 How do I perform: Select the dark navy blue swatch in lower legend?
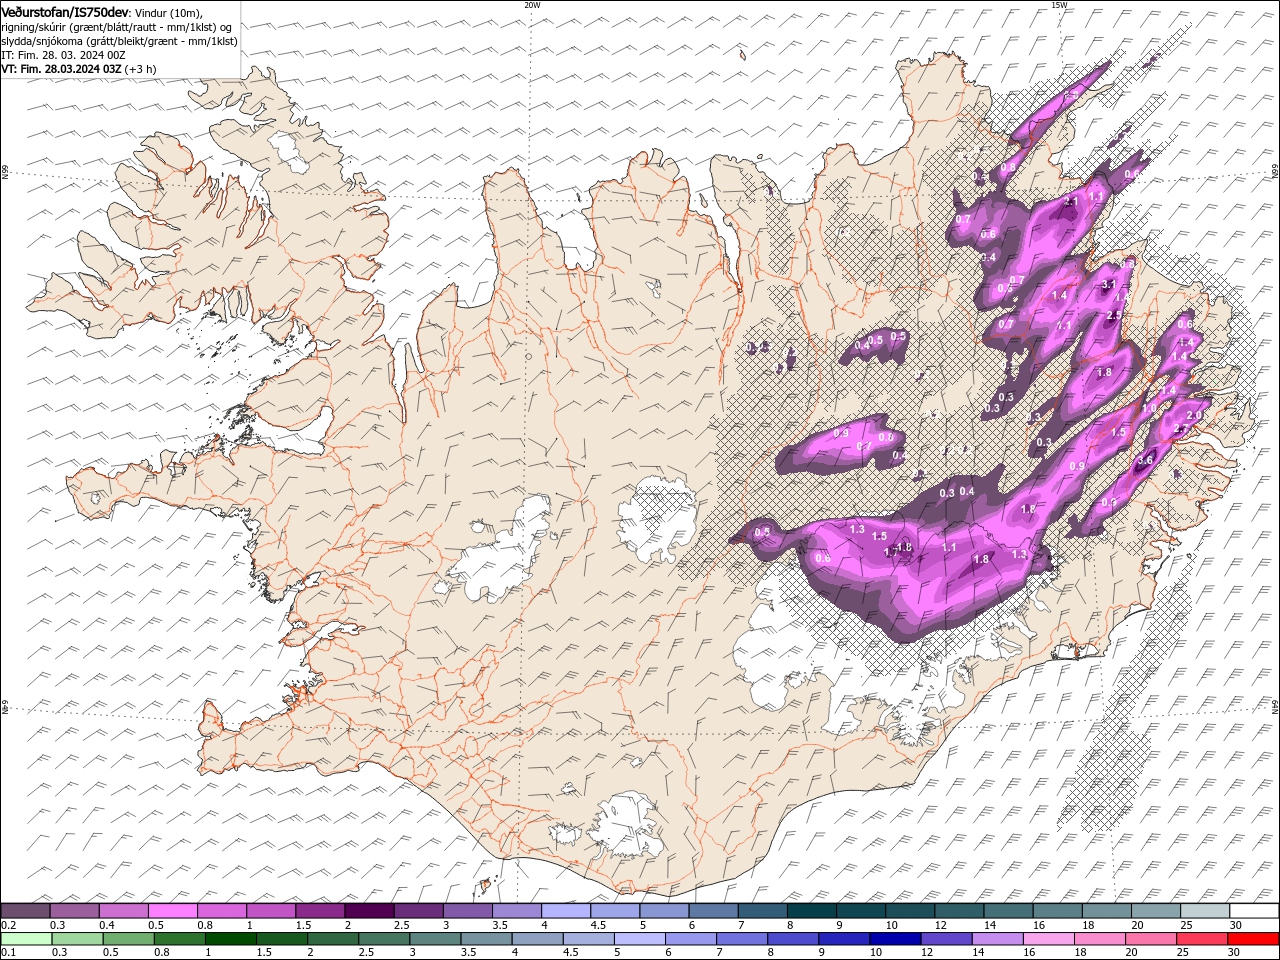pyautogui.click(x=894, y=939)
